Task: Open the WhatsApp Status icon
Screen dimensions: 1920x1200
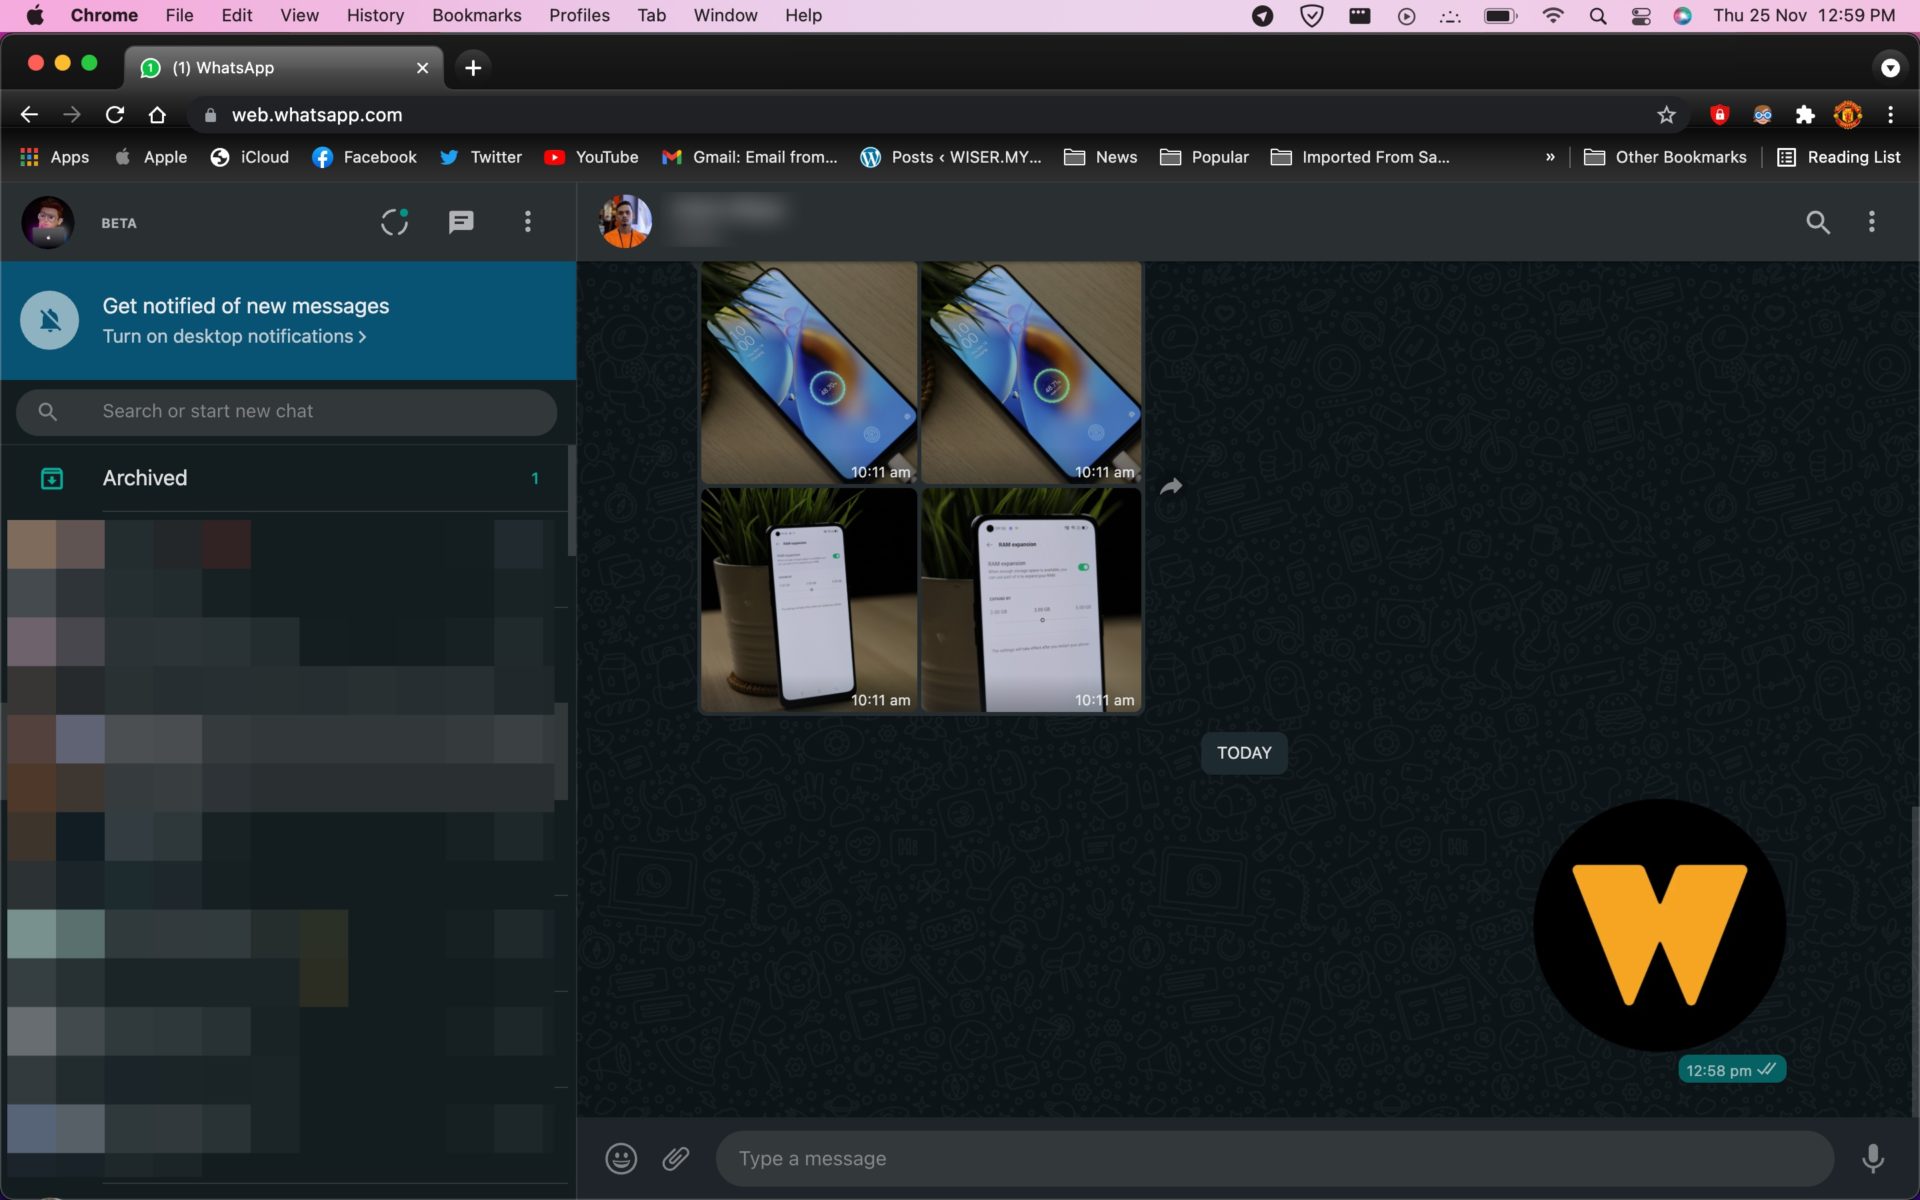Action: [394, 222]
